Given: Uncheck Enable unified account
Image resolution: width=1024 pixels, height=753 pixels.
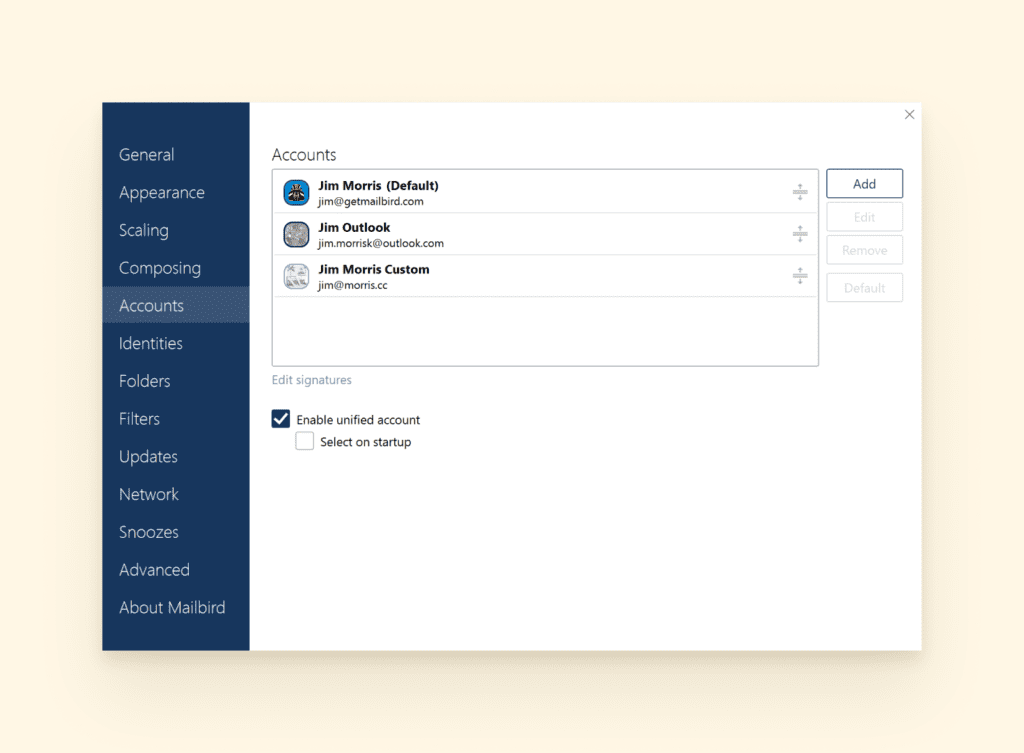Looking at the screenshot, I should [x=281, y=419].
